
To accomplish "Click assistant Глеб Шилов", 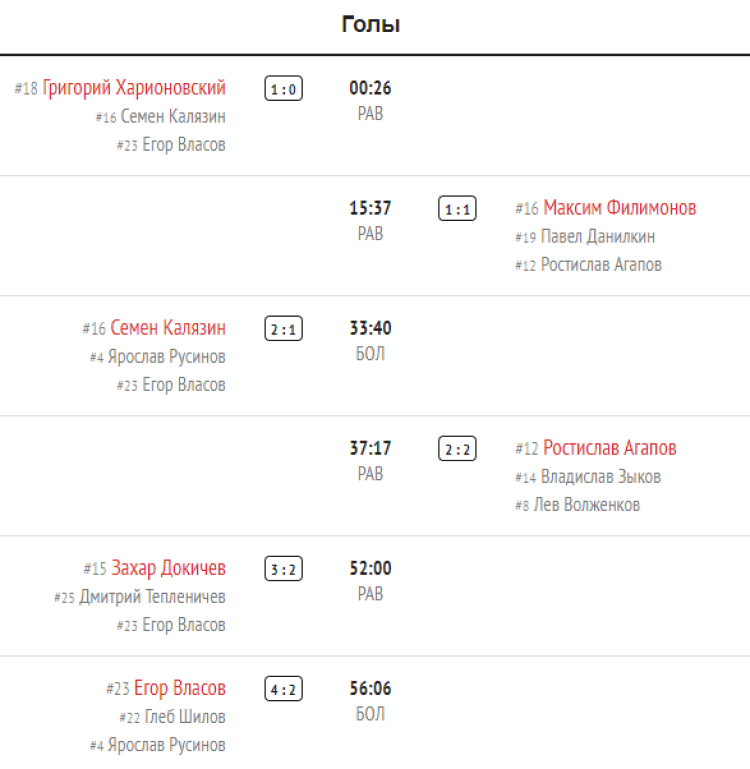I will pyautogui.click(x=185, y=717).
